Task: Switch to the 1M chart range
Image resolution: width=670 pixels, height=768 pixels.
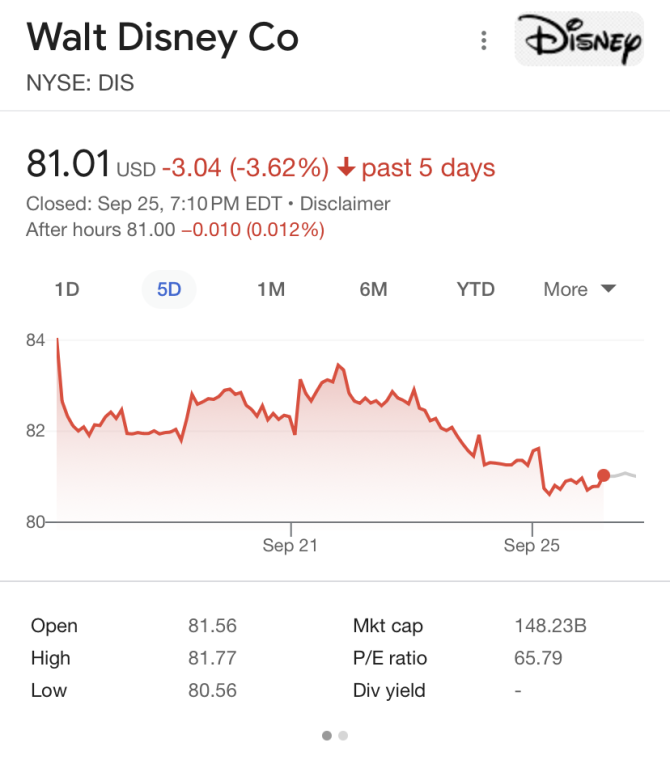Action: click(x=271, y=290)
